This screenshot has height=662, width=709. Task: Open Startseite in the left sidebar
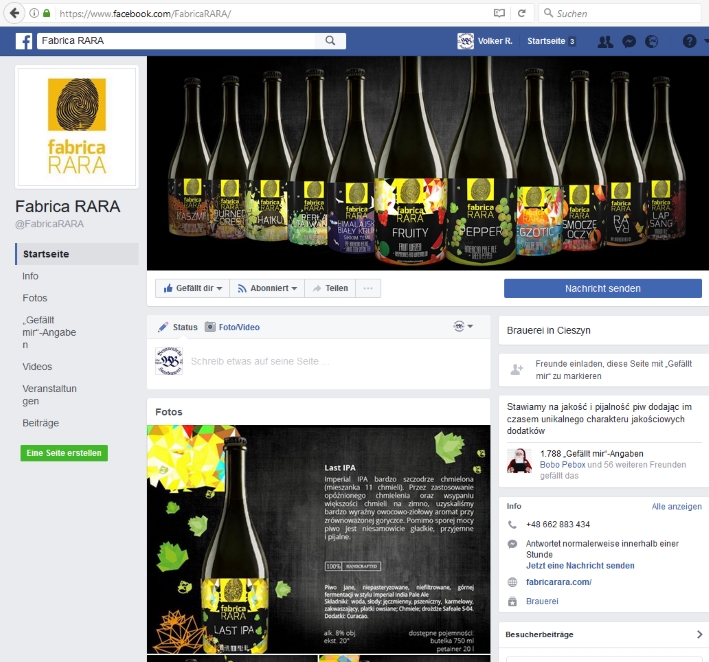click(x=77, y=254)
